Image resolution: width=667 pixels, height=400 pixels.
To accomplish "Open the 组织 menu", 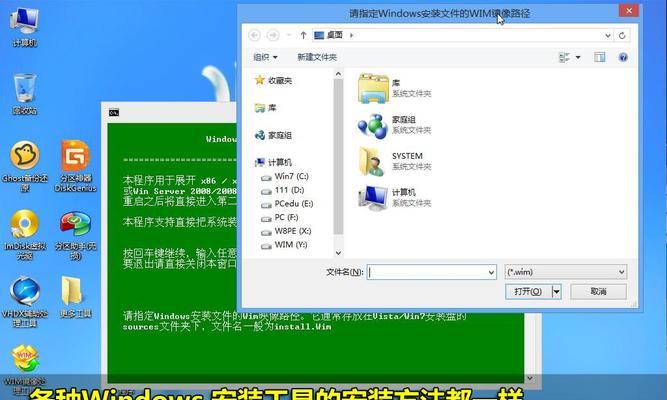I will click(265, 57).
